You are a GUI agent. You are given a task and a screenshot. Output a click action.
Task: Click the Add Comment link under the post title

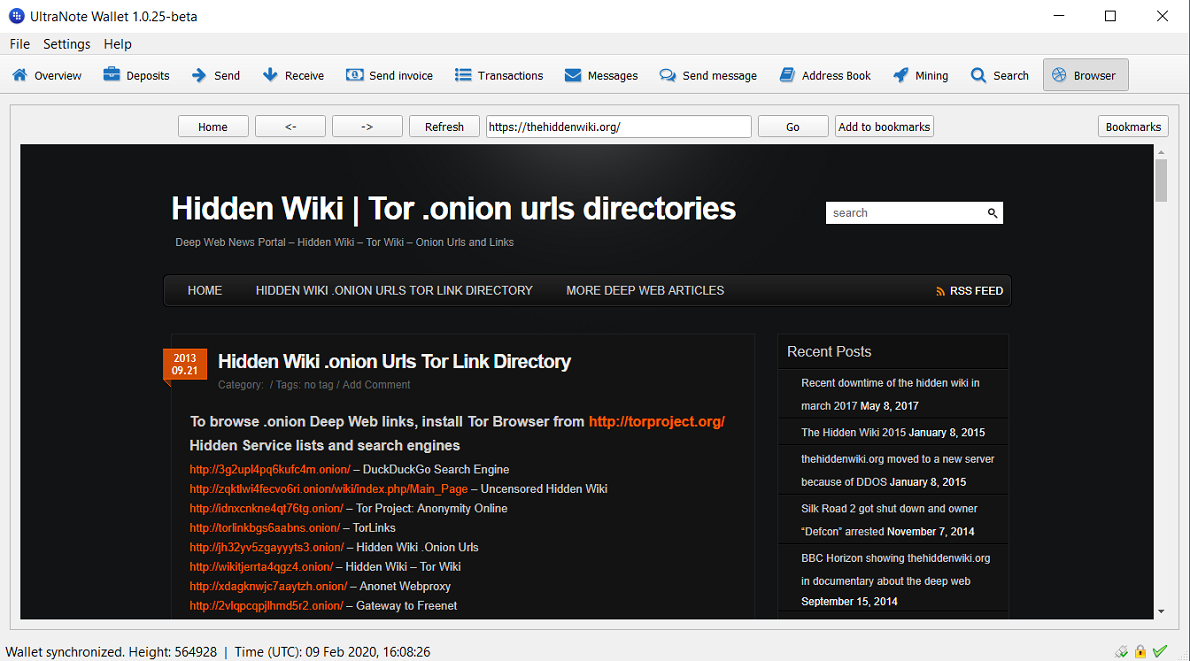(376, 385)
